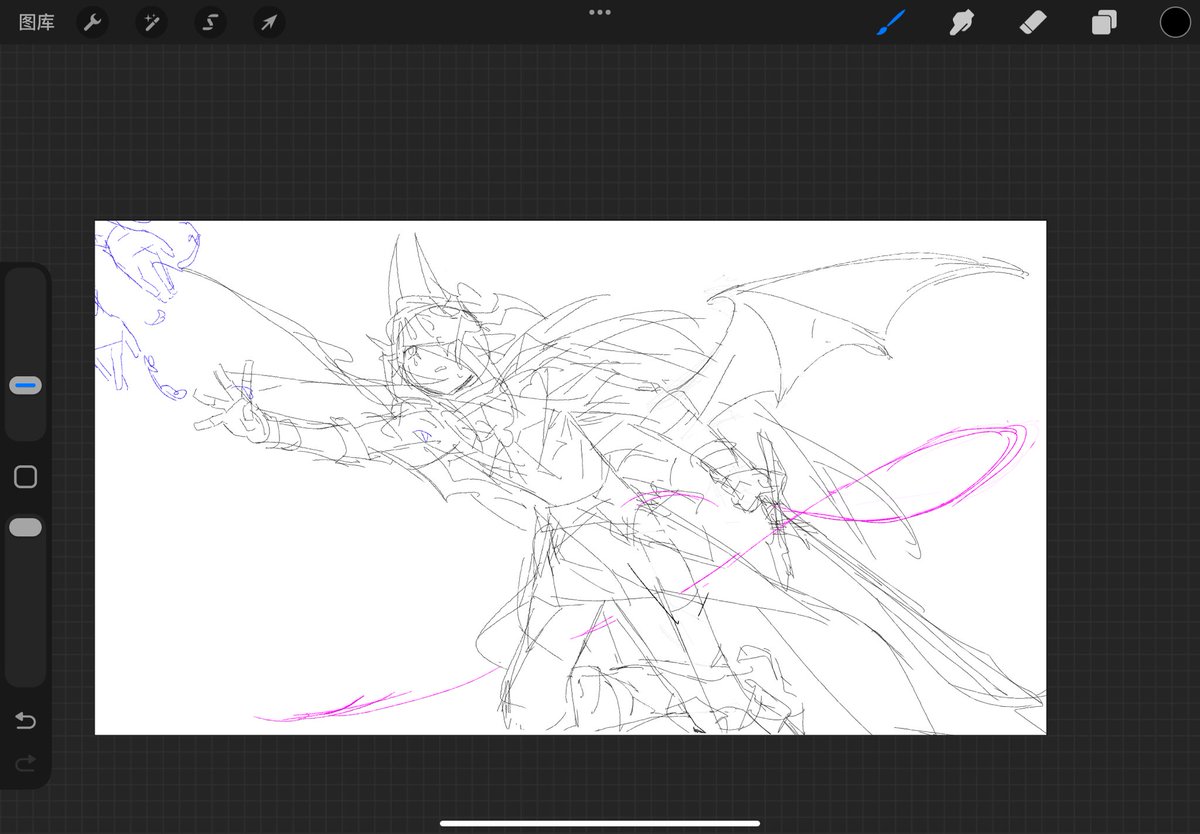This screenshot has width=1200, height=834.
Task: Undo the last stroke
Action: click(x=25, y=721)
